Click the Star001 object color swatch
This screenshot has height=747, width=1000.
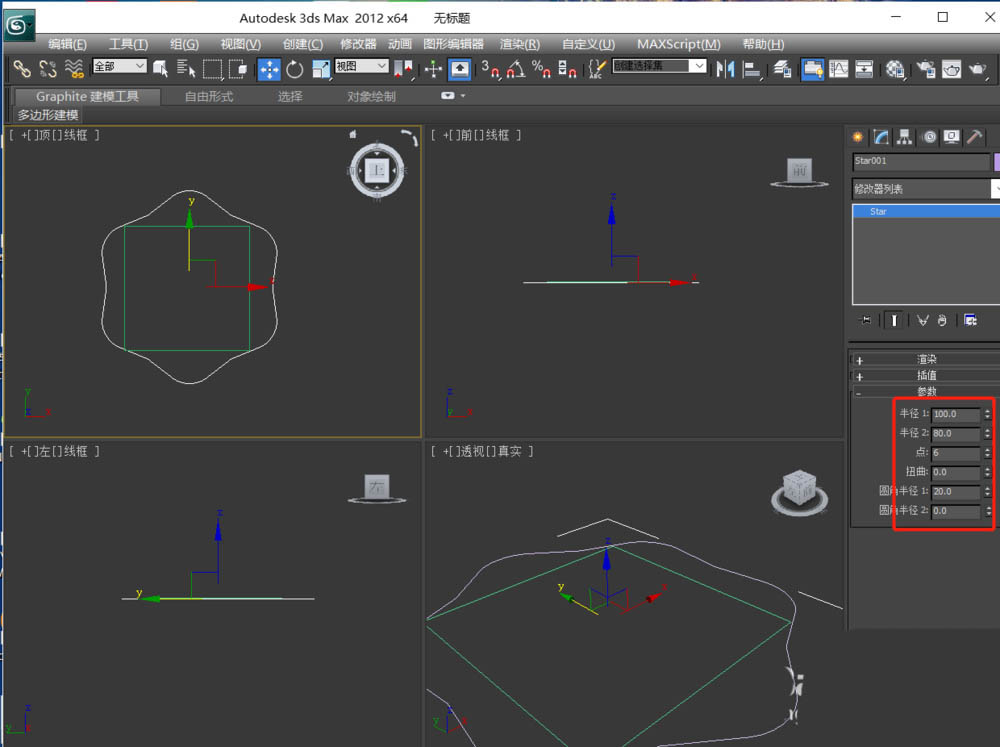tap(996, 161)
